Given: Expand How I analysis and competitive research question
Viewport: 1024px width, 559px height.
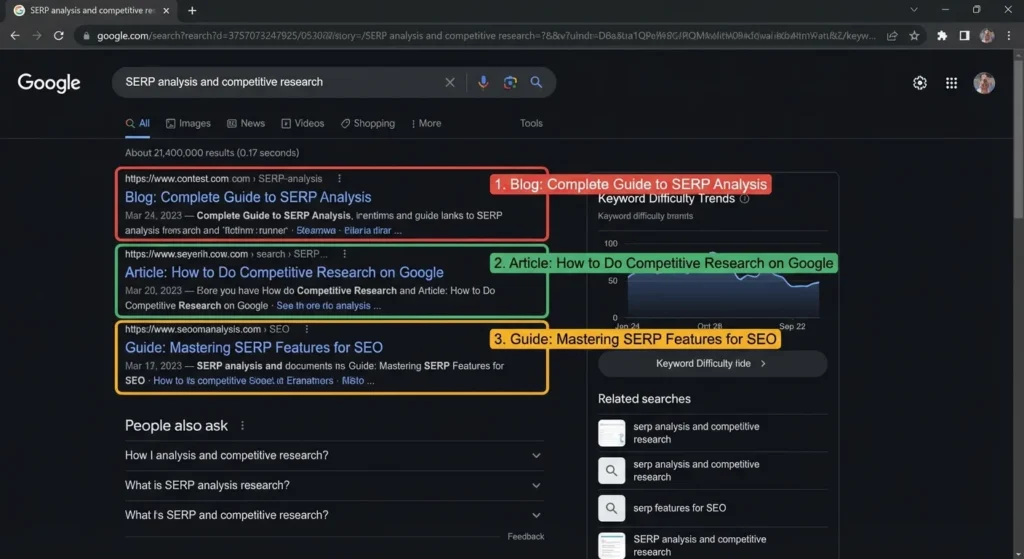Looking at the screenshot, I should pos(334,455).
